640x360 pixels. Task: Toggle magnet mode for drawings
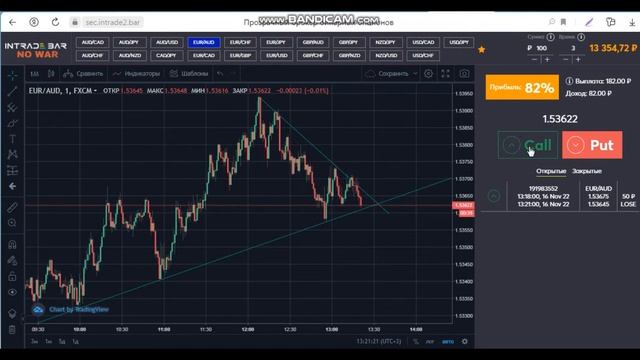13,244
